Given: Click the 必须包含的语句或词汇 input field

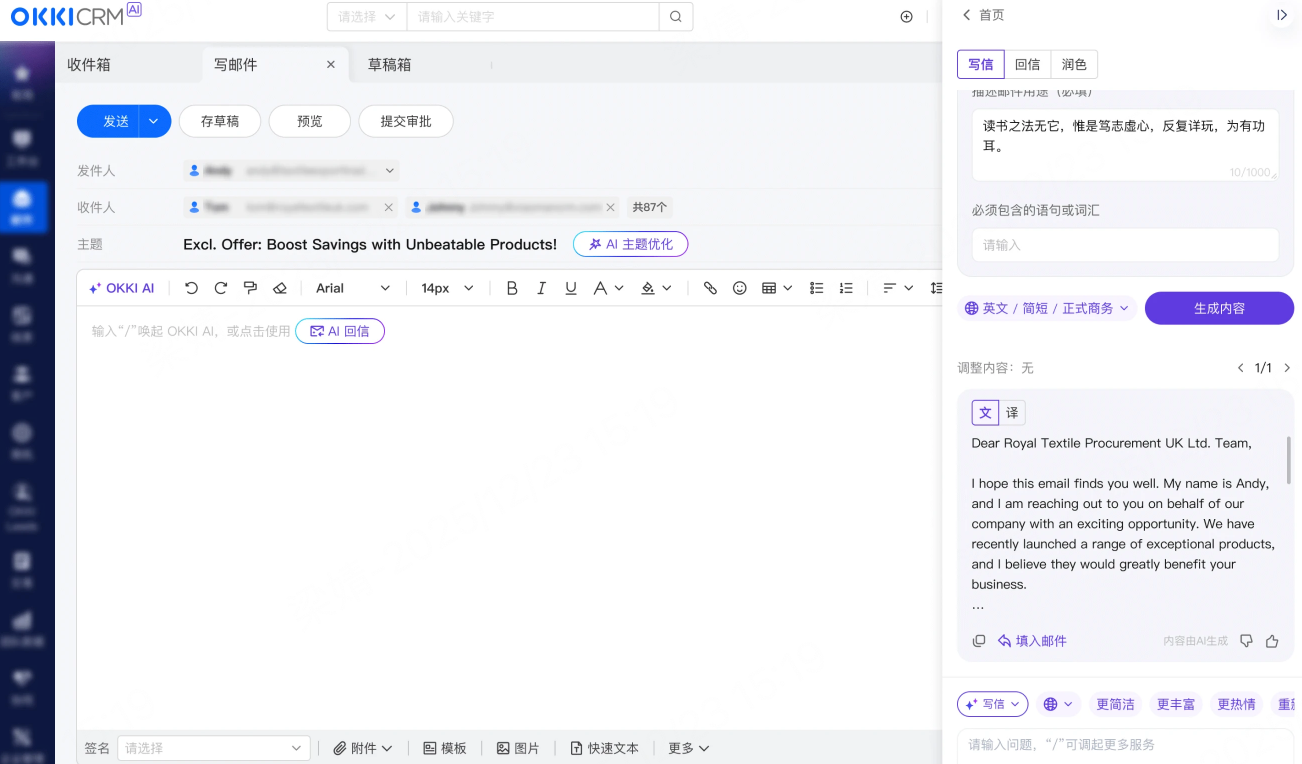Looking at the screenshot, I should click(x=1125, y=245).
